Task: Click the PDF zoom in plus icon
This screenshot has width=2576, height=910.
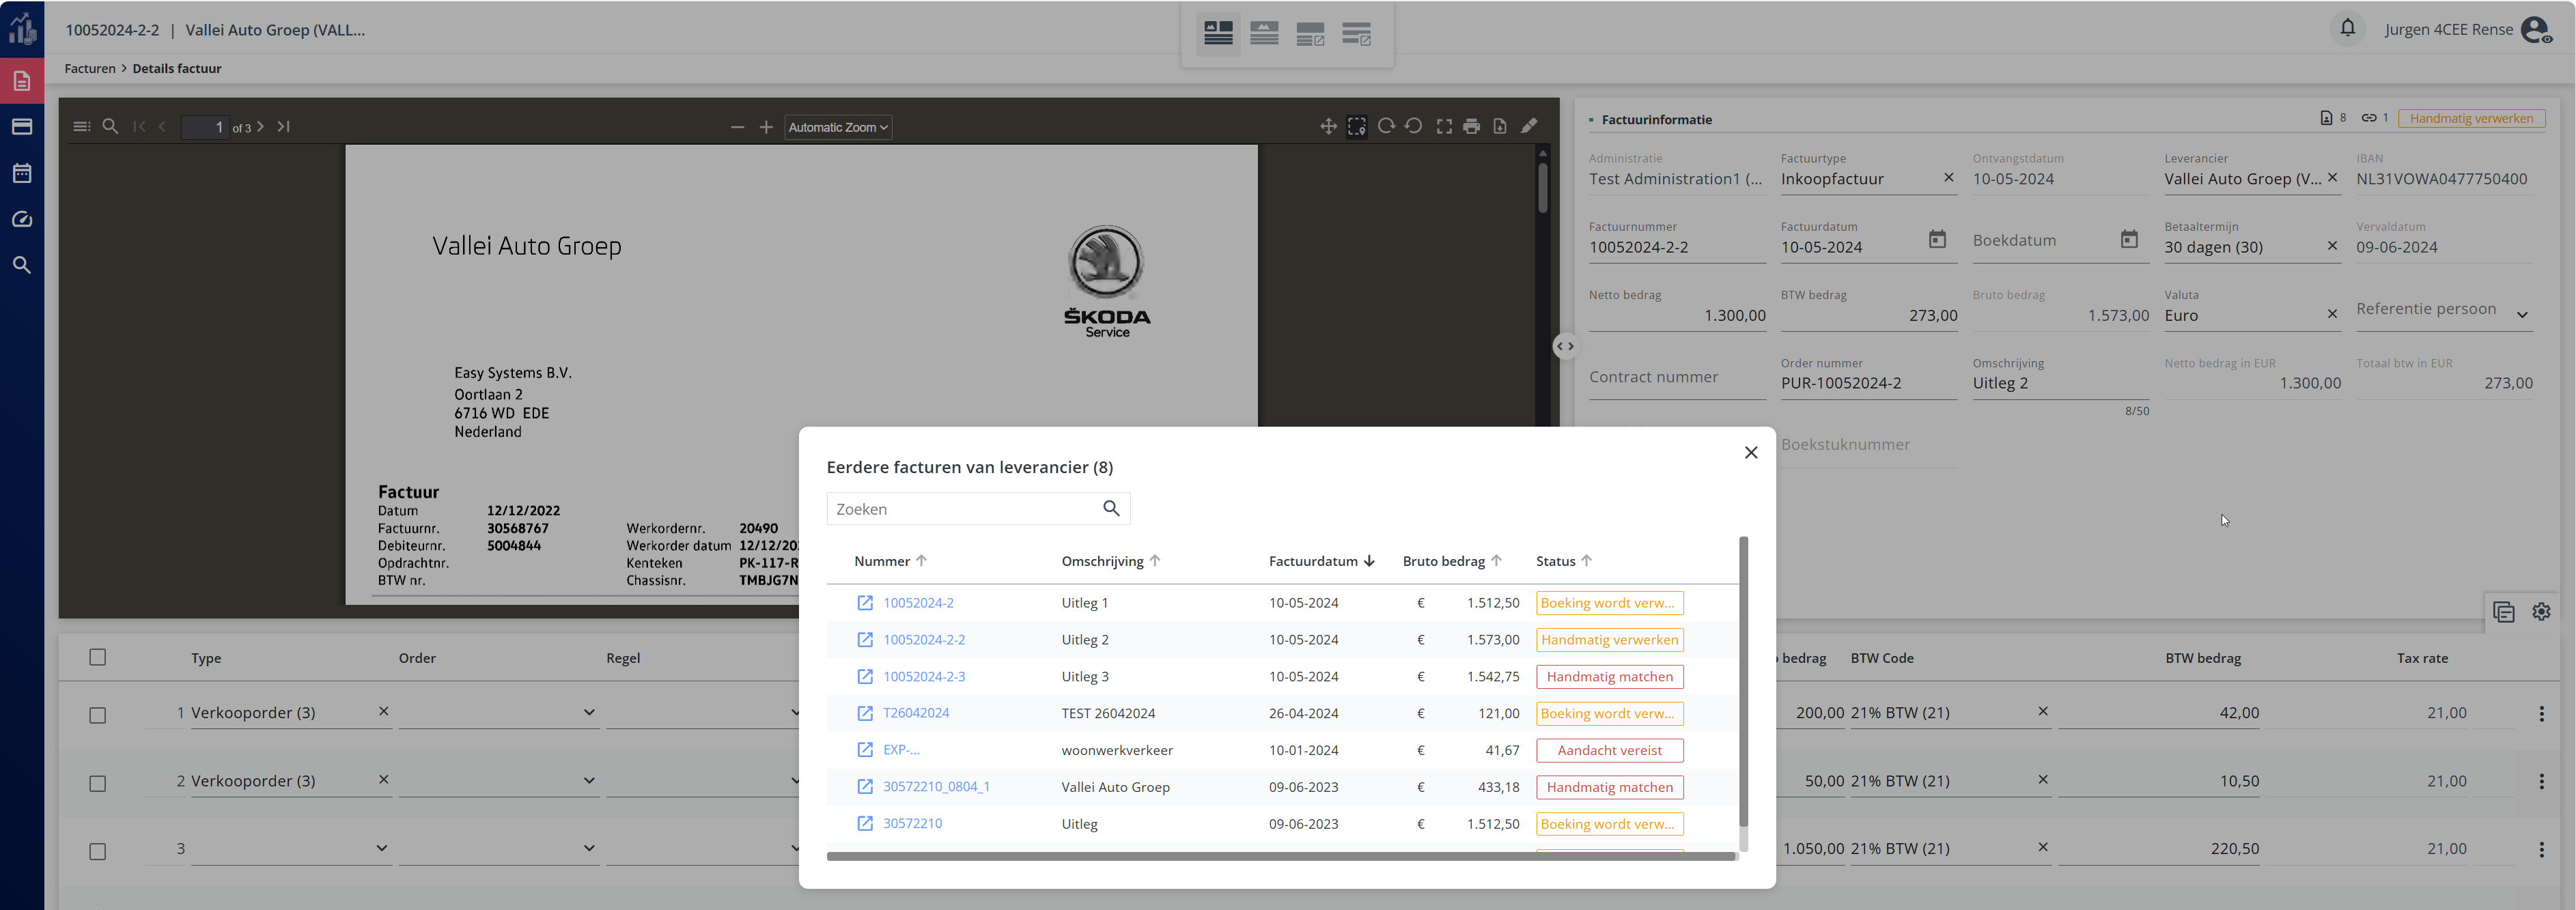Action: (766, 127)
